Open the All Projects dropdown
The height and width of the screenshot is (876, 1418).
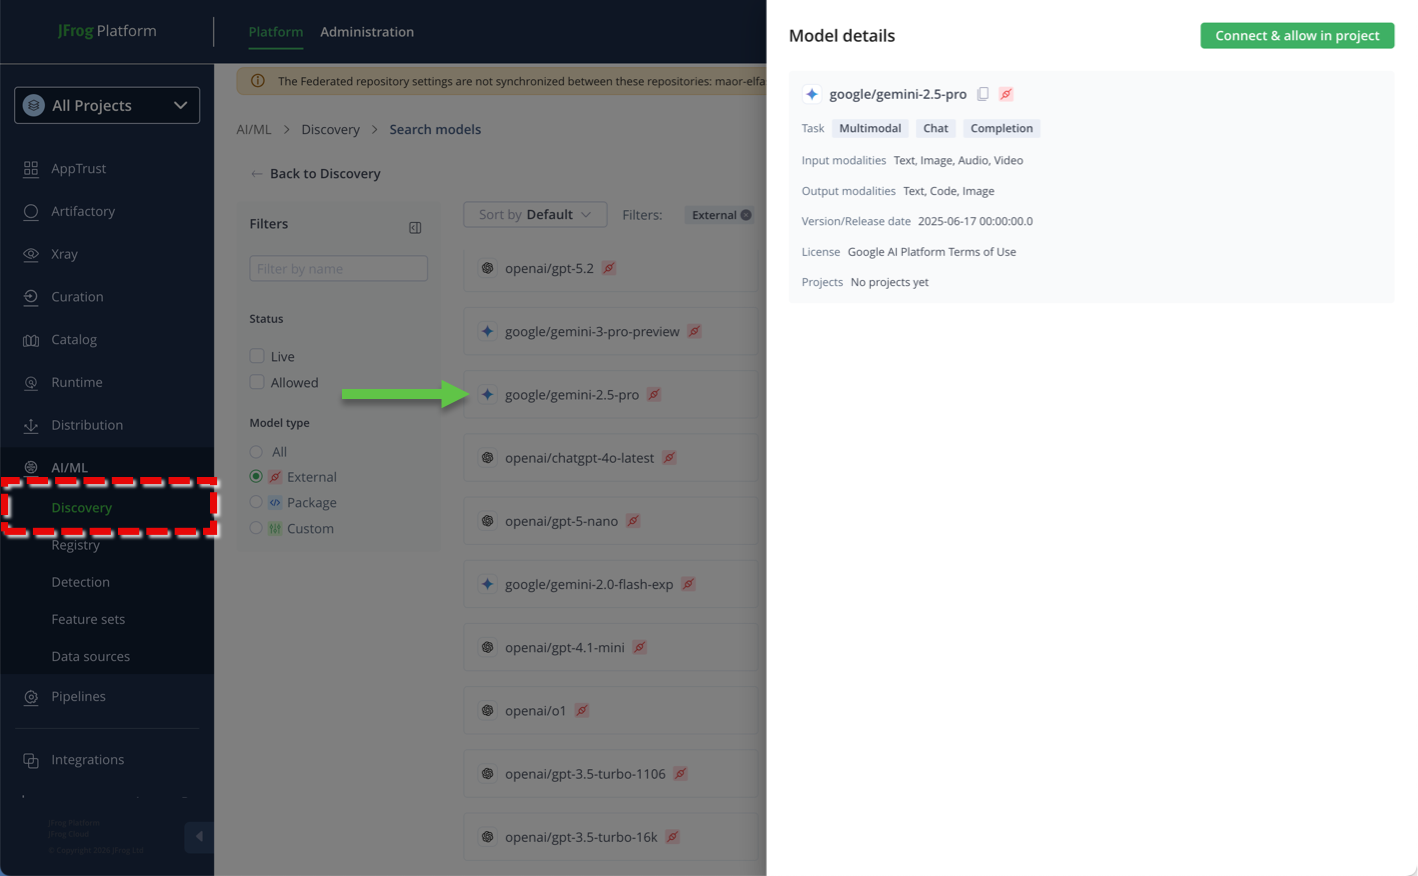pos(107,105)
